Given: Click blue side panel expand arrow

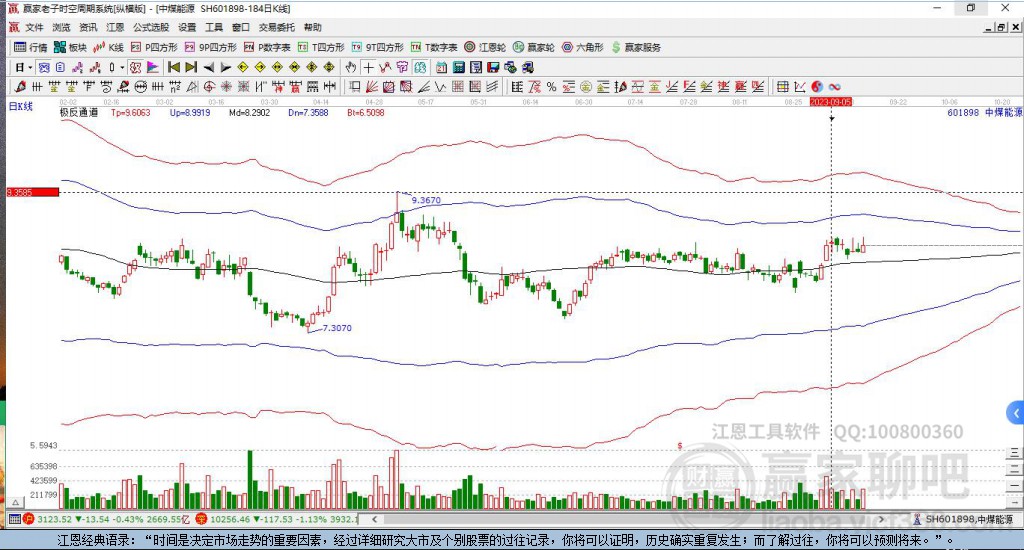Looking at the screenshot, I should point(1016,413).
